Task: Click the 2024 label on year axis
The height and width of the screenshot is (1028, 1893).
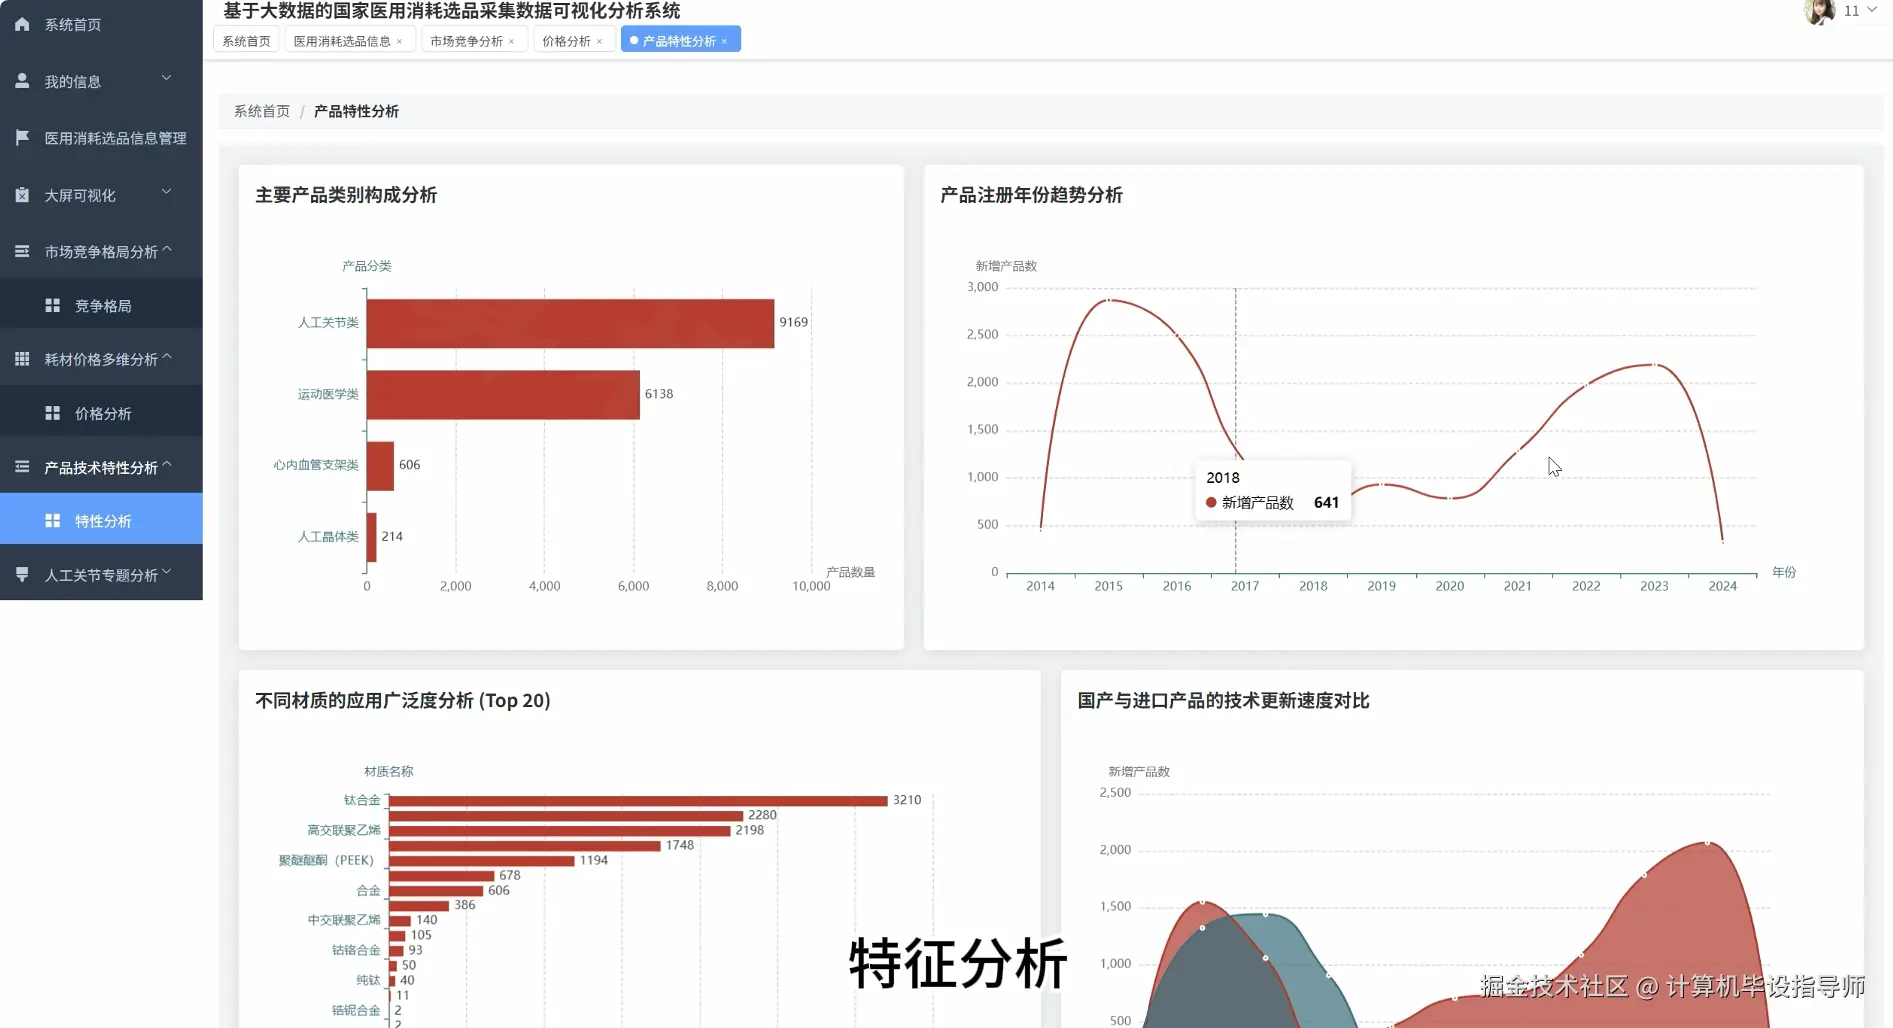Action: [1722, 586]
